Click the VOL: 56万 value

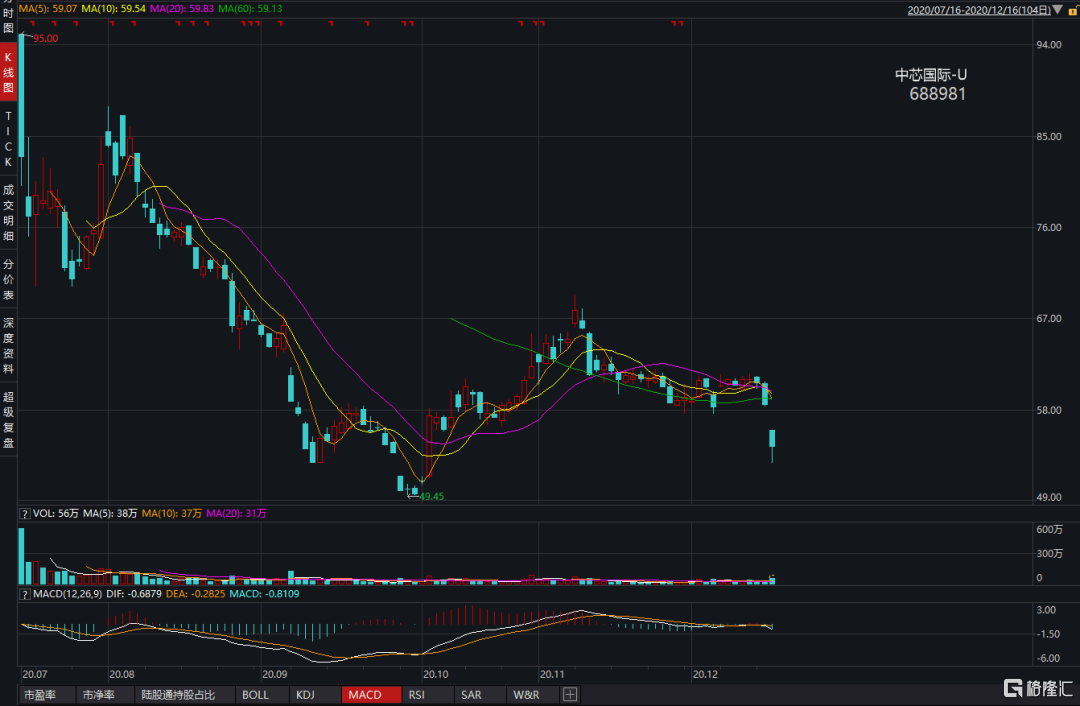click(56, 514)
